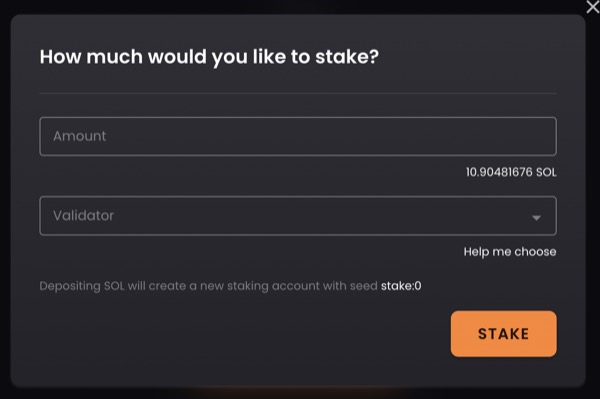Focus the Amount input field

click(298, 136)
